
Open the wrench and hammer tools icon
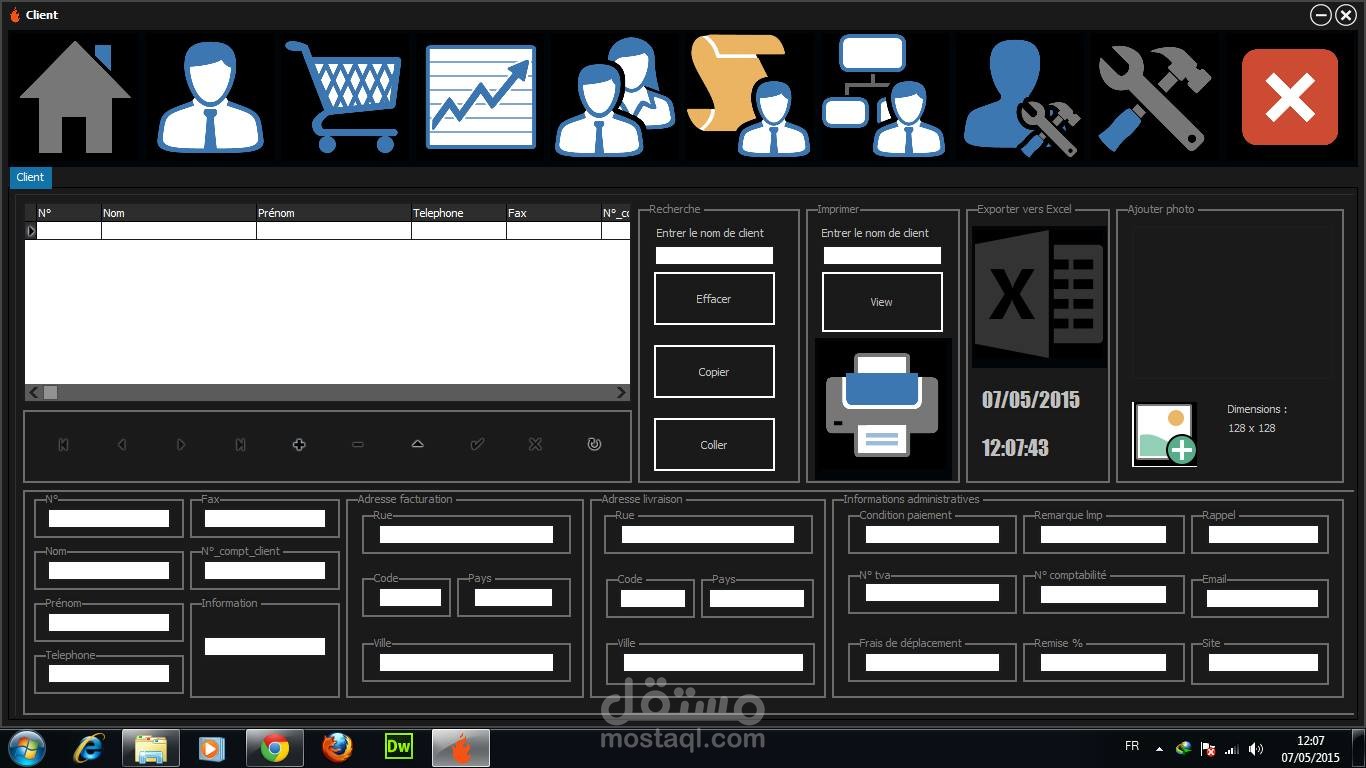coord(1155,97)
